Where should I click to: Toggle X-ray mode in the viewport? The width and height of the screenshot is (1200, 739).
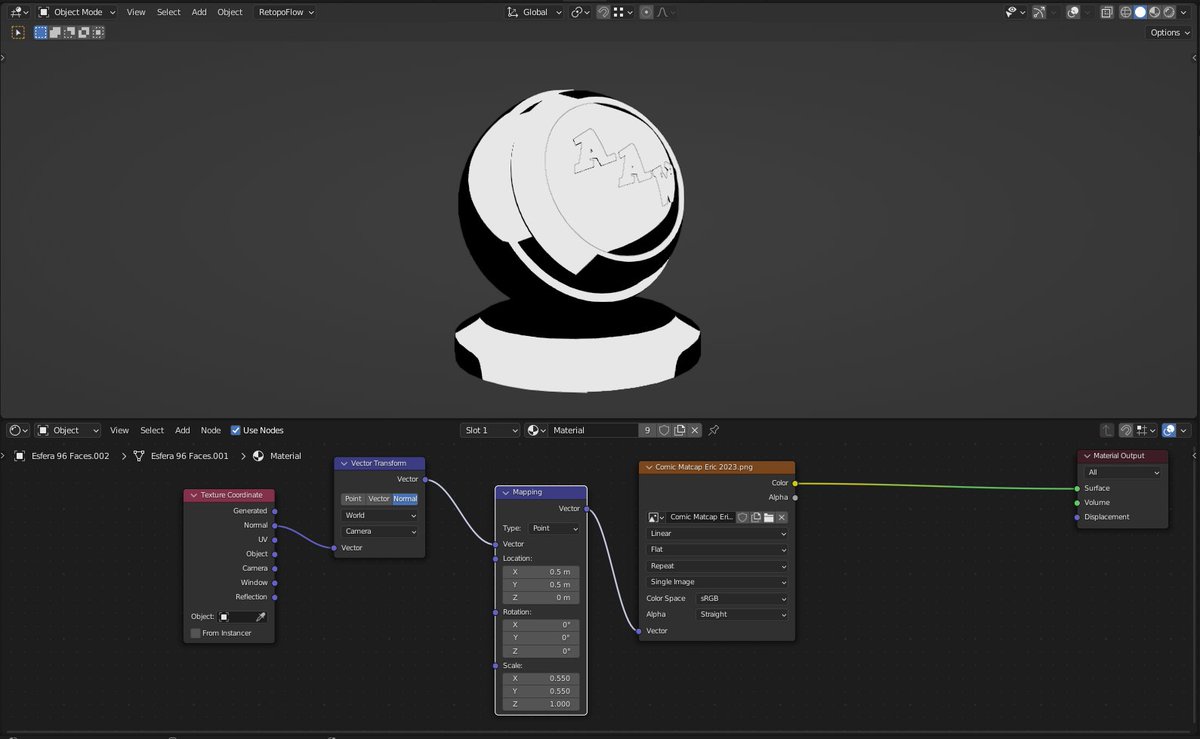tap(1106, 12)
